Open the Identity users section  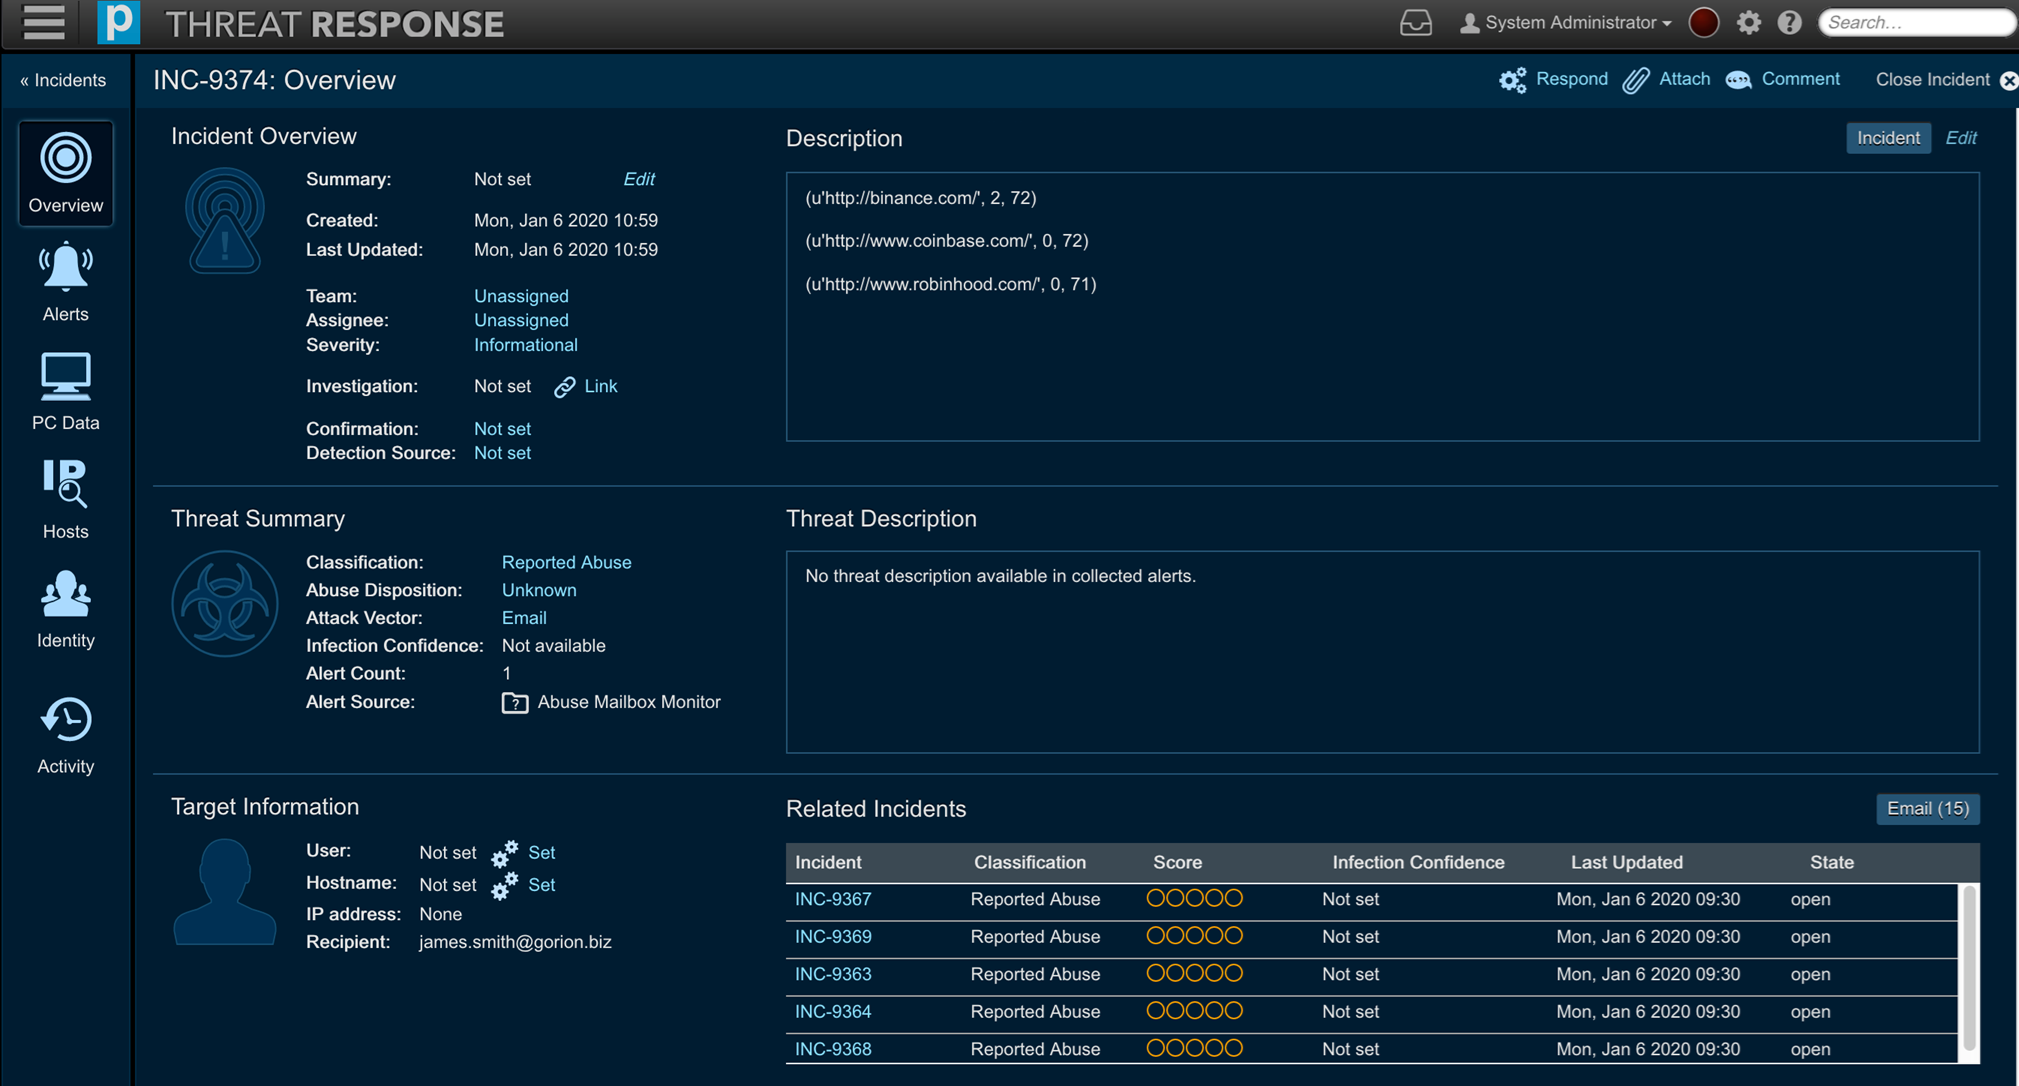[x=66, y=609]
